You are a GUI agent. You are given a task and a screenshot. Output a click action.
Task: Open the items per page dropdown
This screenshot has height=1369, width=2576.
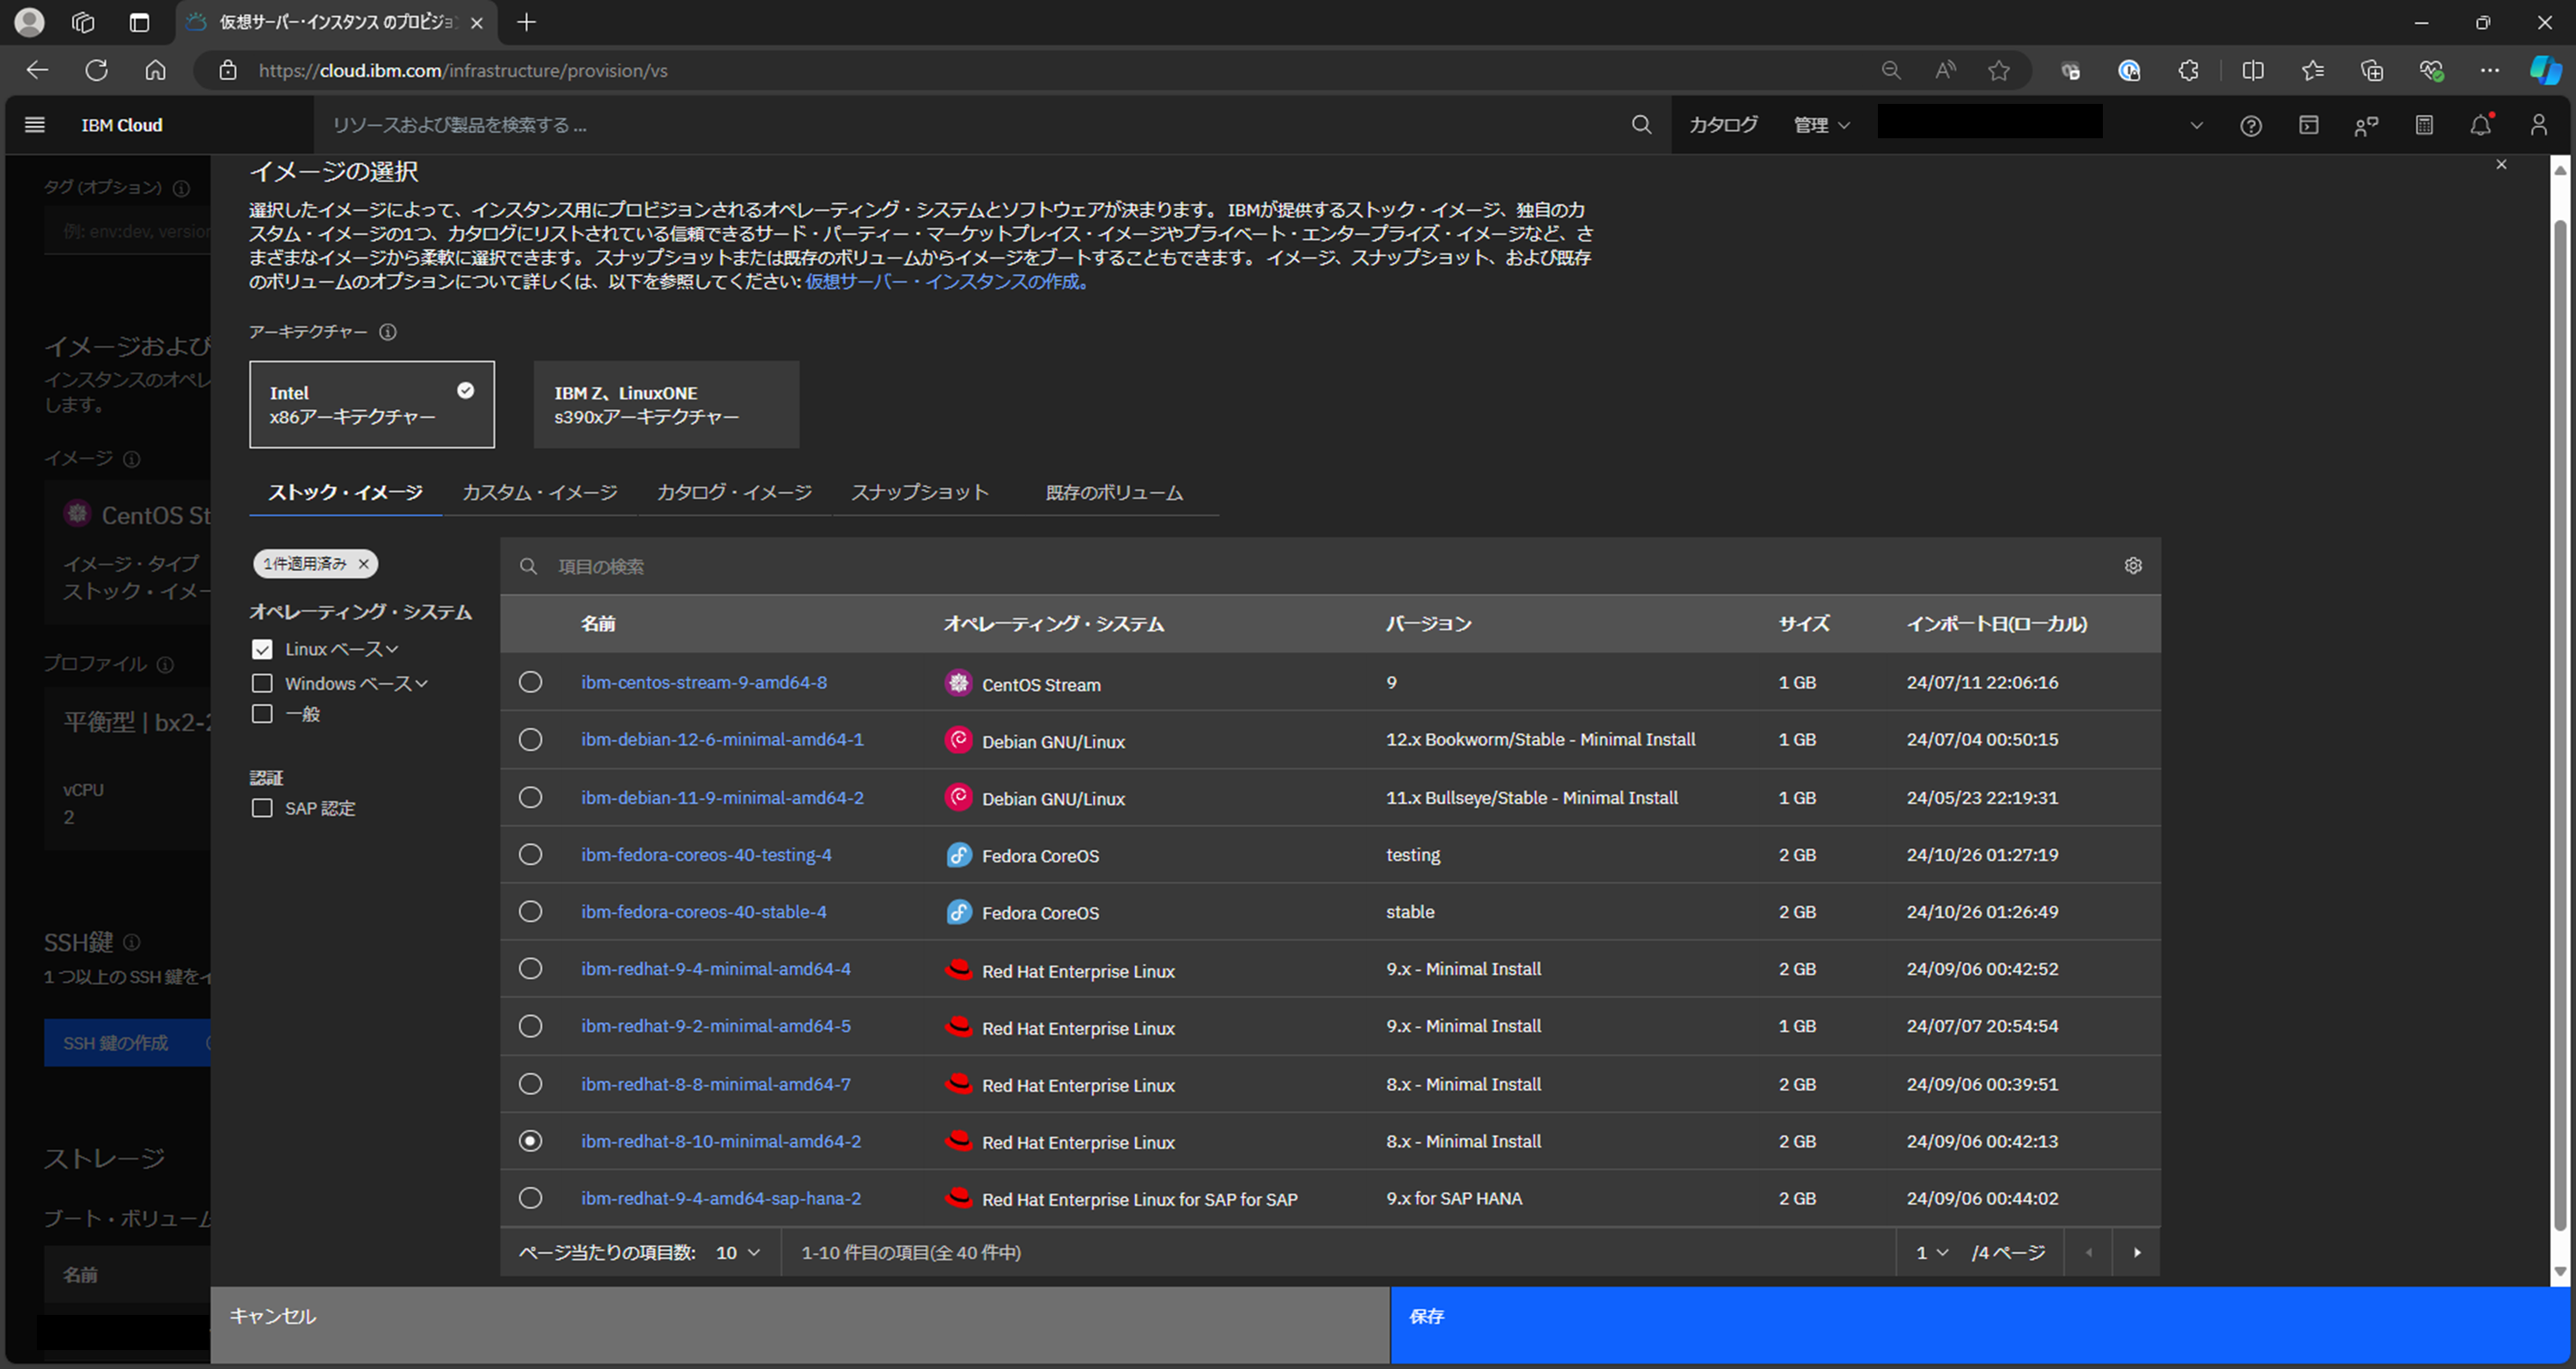[738, 1253]
